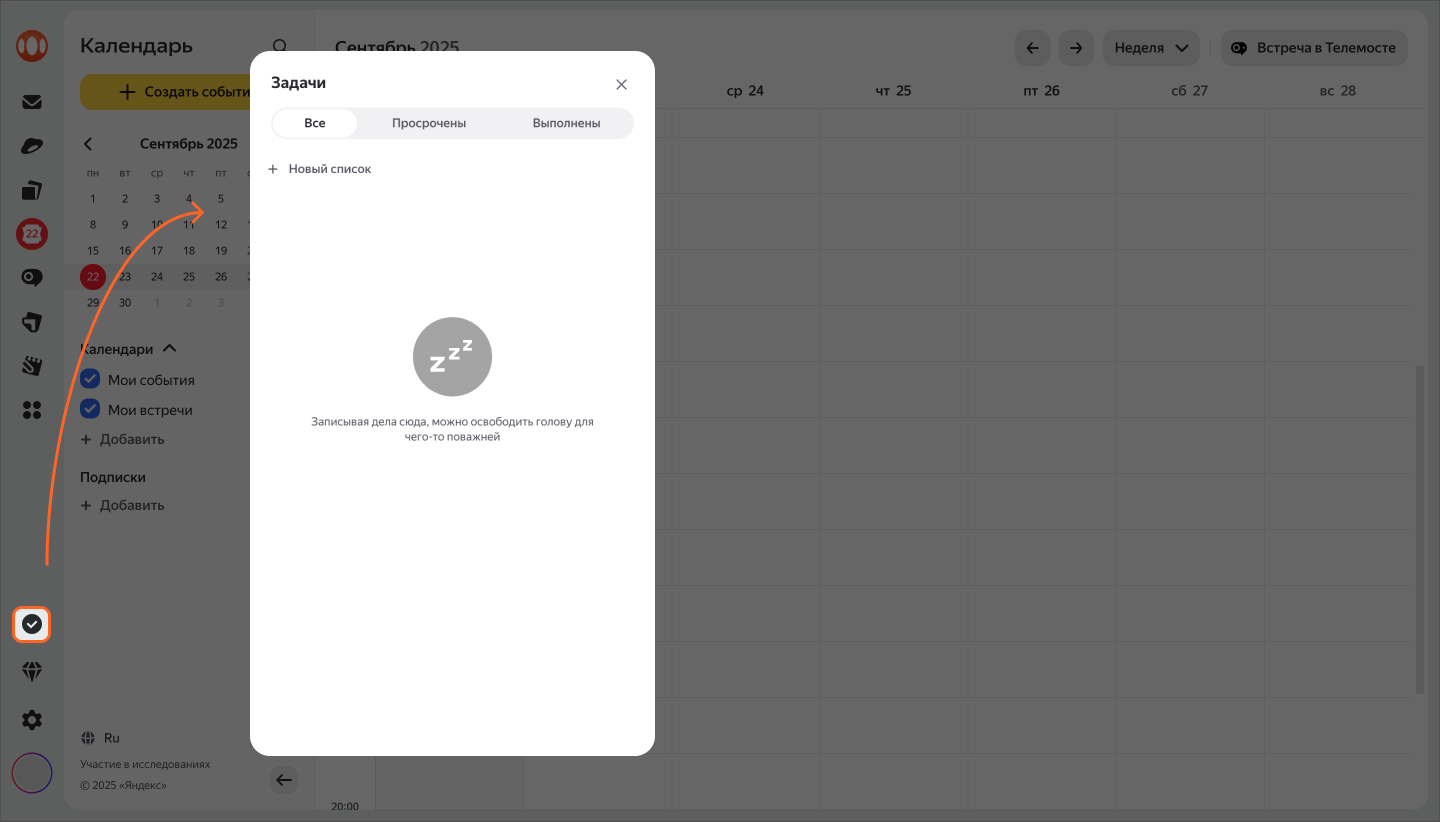1440x822 pixels.
Task: Toggle the Мои встречи calendar checkbox
Action: tap(90, 410)
